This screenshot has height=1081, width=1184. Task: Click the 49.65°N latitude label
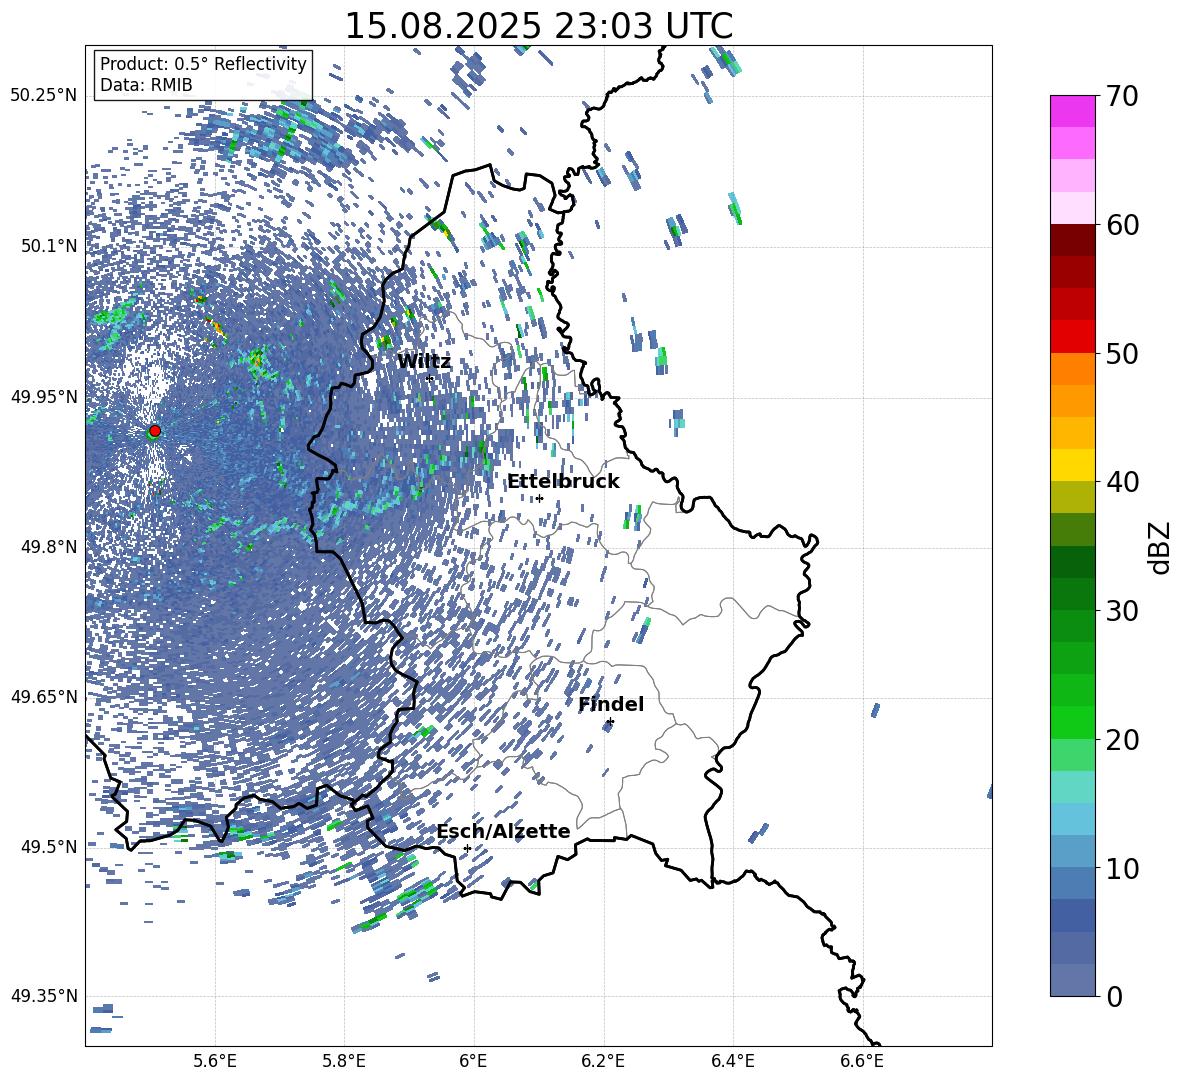44,696
